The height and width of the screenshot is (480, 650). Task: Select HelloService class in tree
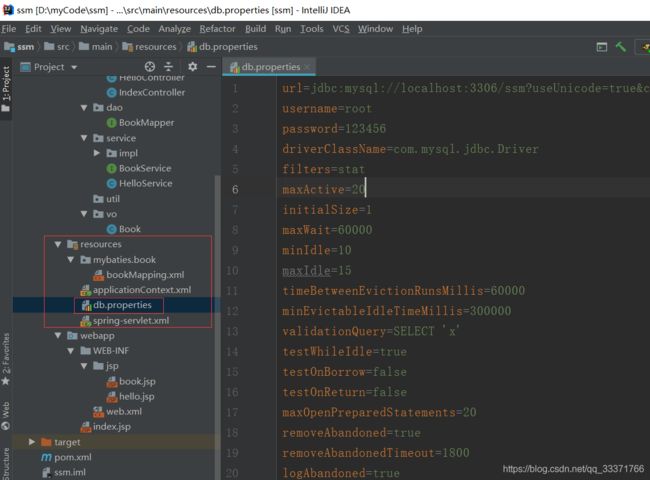point(139,183)
